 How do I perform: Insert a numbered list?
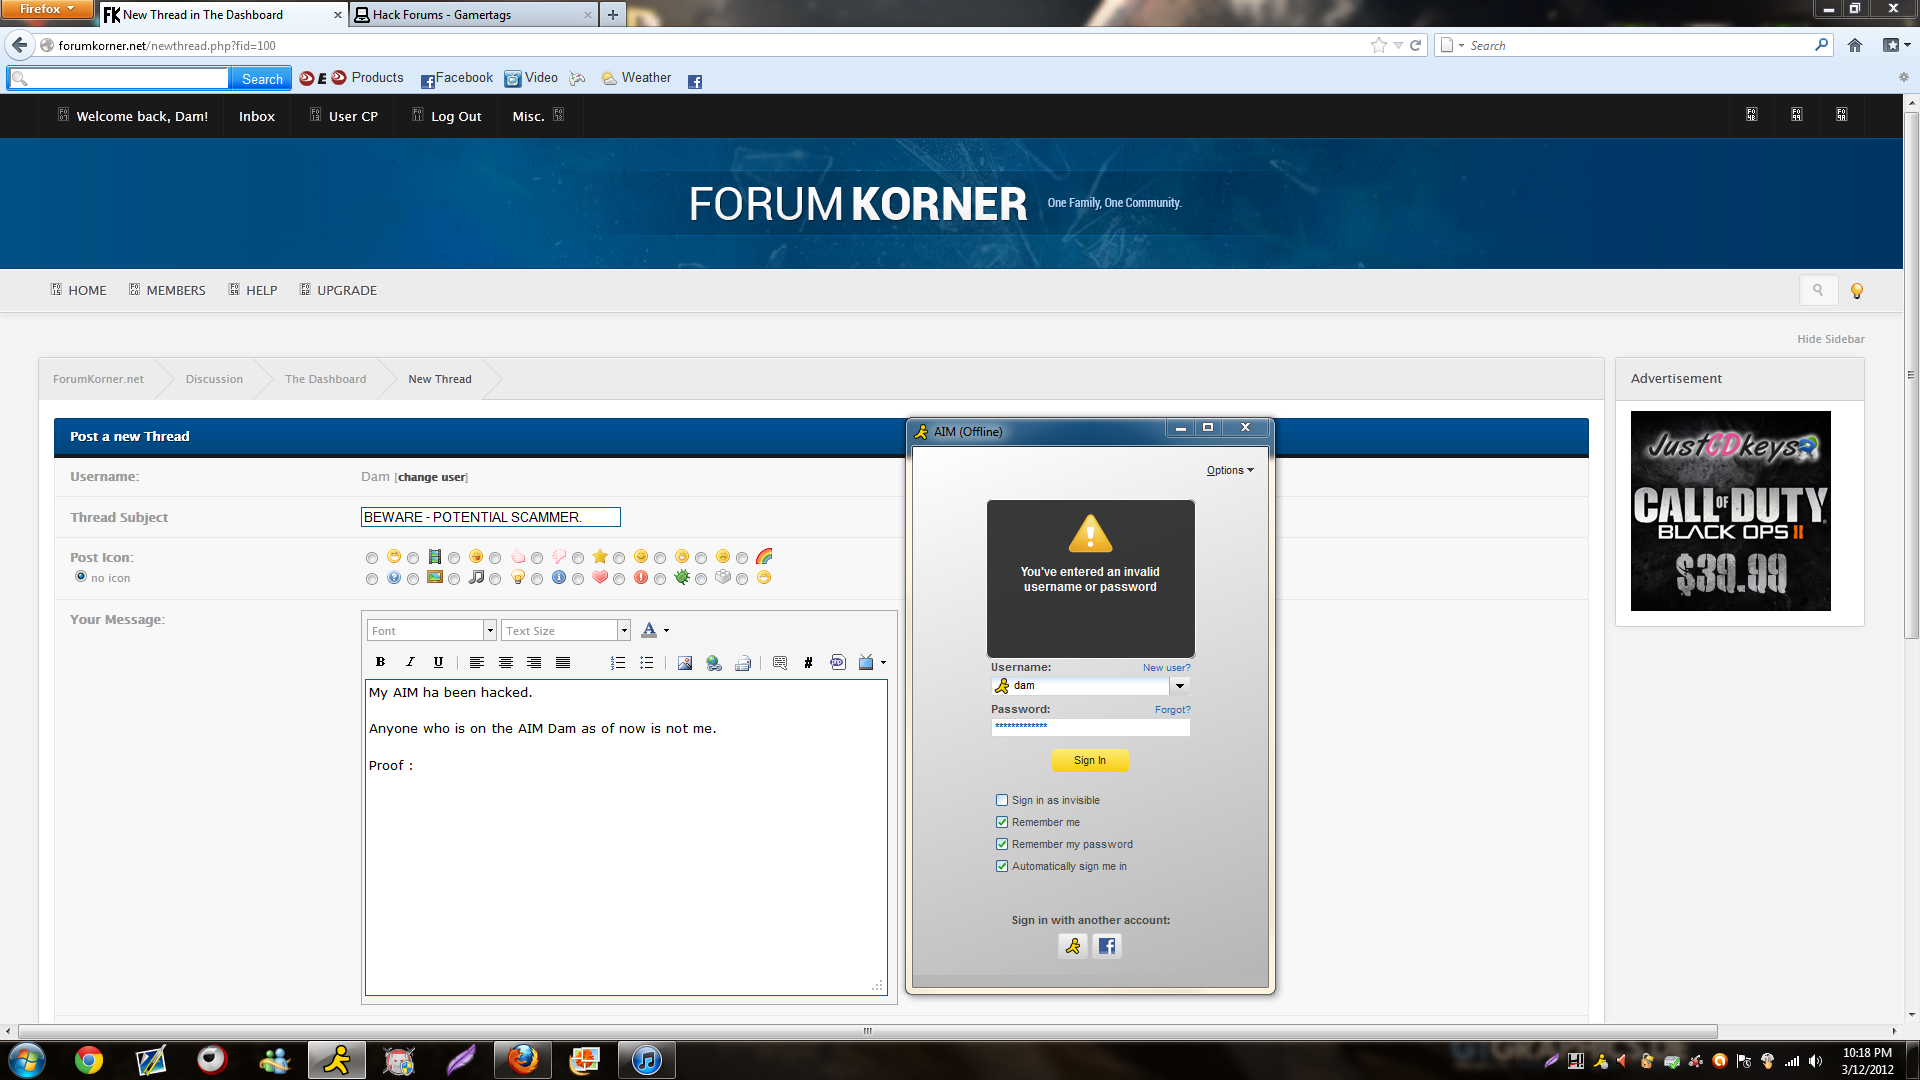point(617,662)
